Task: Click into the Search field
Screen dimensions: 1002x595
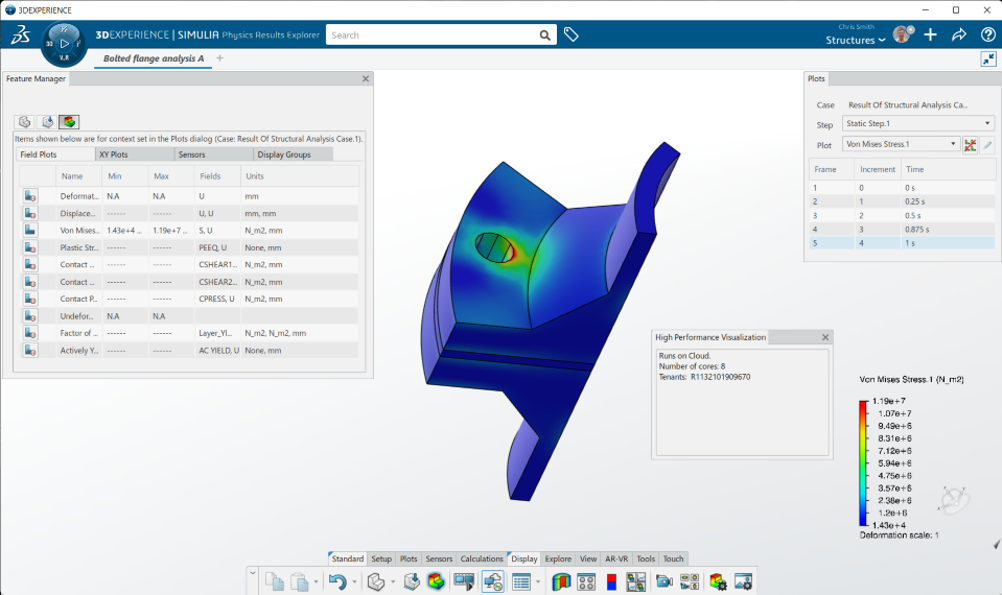Action: (432, 35)
